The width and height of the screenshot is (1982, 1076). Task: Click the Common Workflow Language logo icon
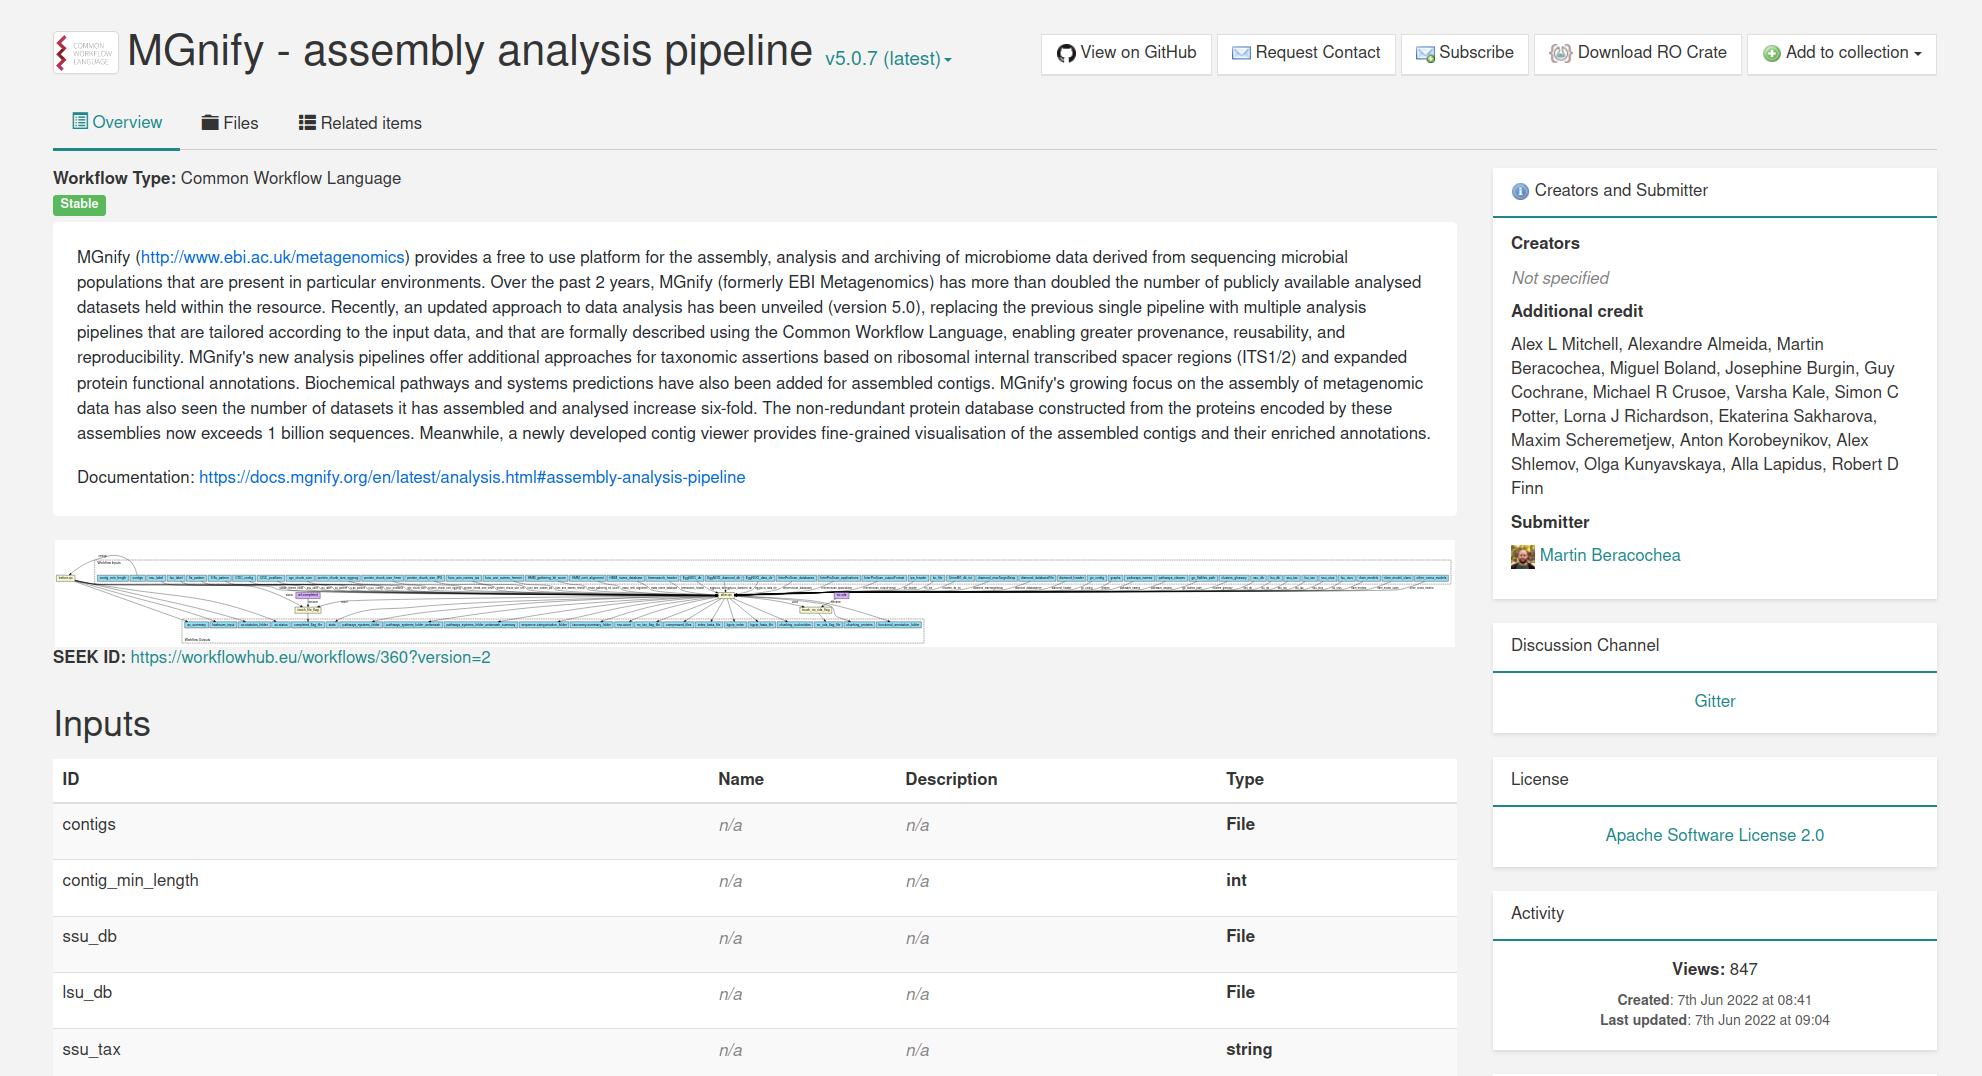[86, 53]
